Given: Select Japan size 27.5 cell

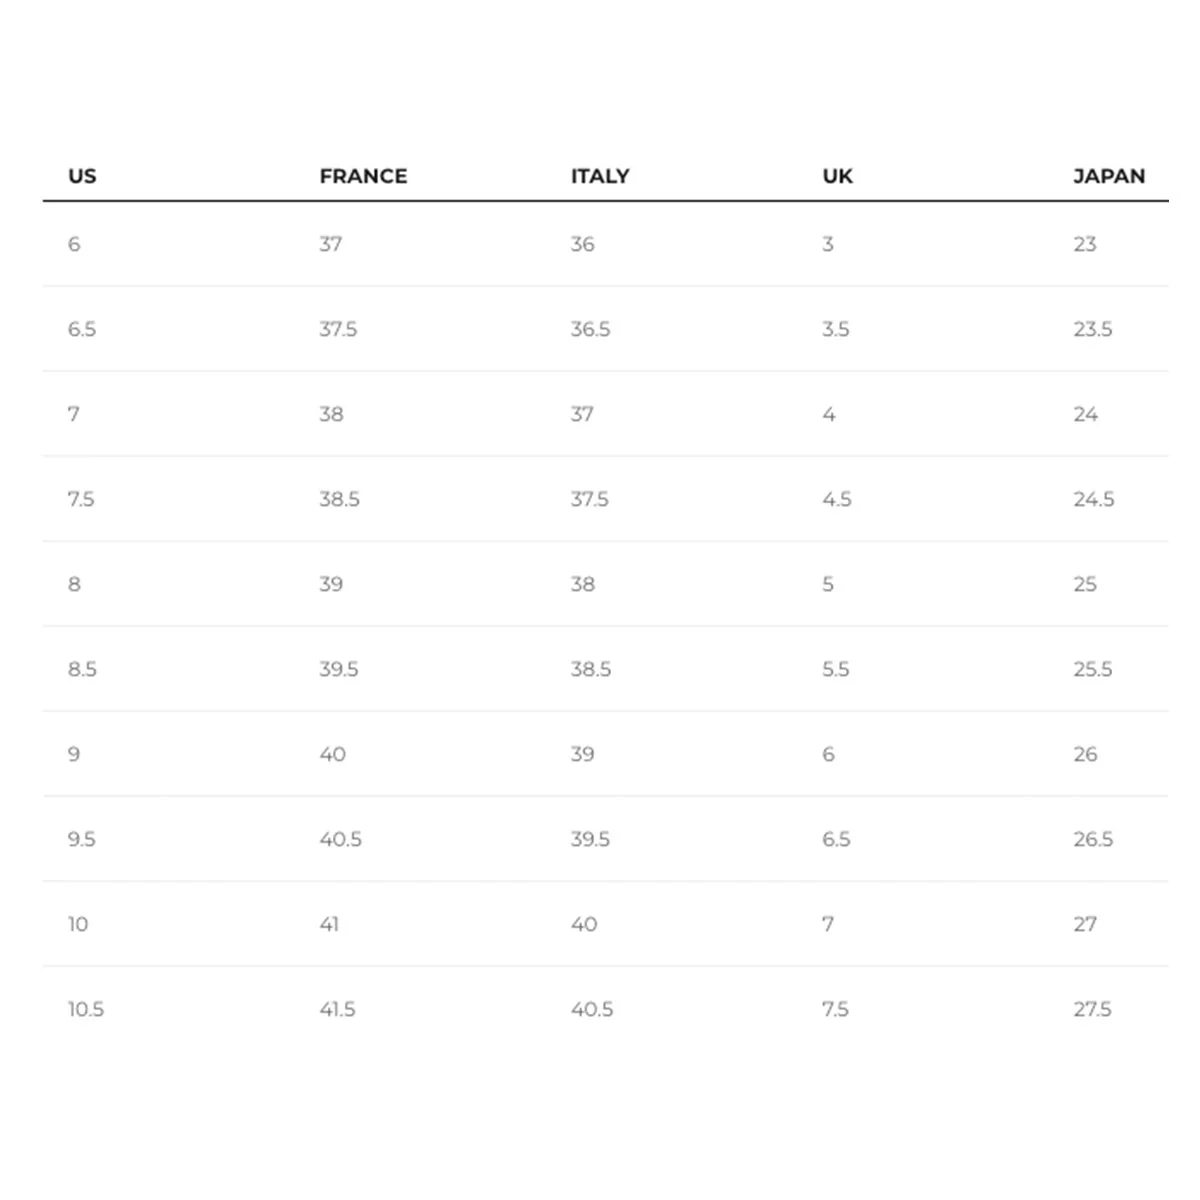Looking at the screenshot, I should pos(1092,1009).
